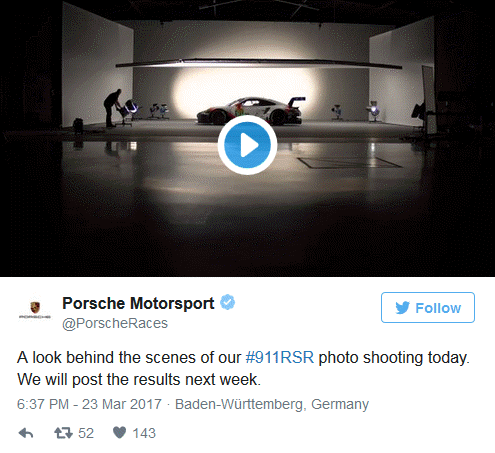This screenshot has width=495, height=453.
Task: Click the Twitter bird icon in Follow
Action: point(402,308)
